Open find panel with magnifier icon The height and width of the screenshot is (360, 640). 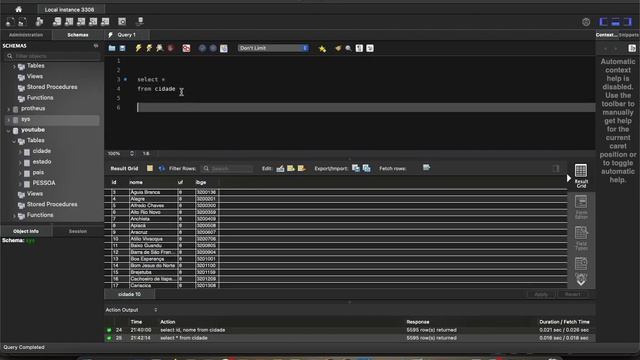click(x=348, y=48)
